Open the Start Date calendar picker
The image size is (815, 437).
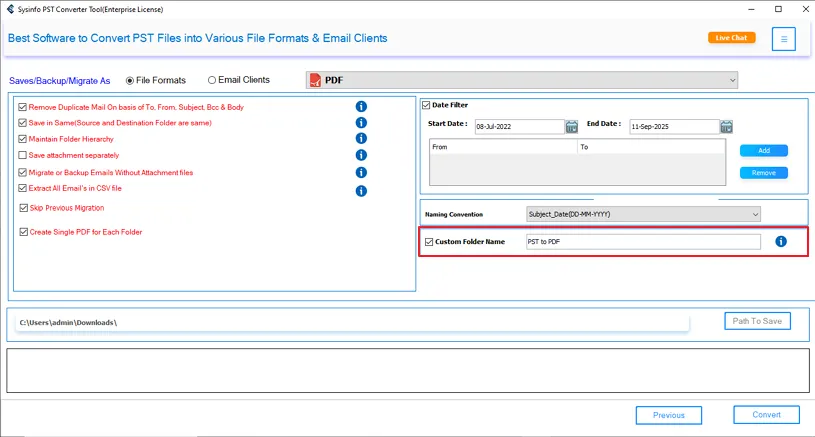(x=572, y=127)
